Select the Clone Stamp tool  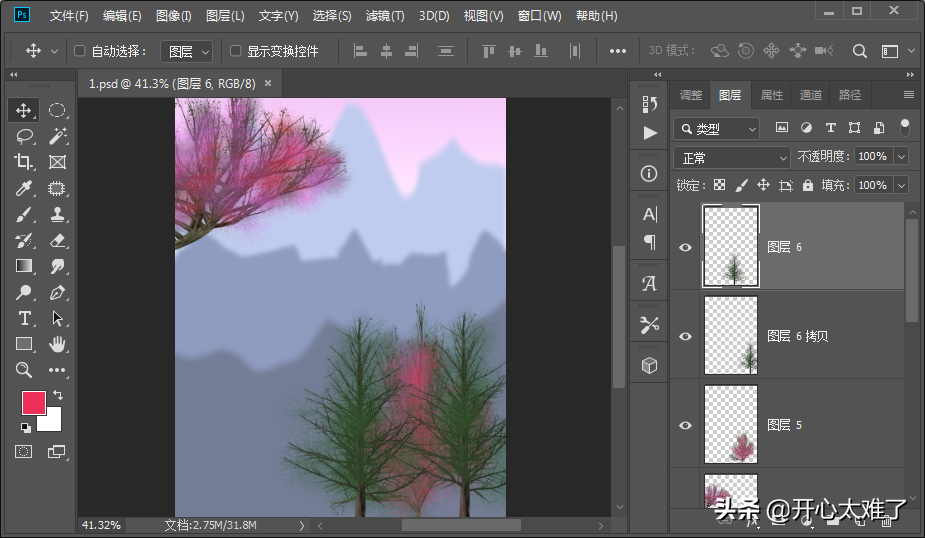click(57, 214)
